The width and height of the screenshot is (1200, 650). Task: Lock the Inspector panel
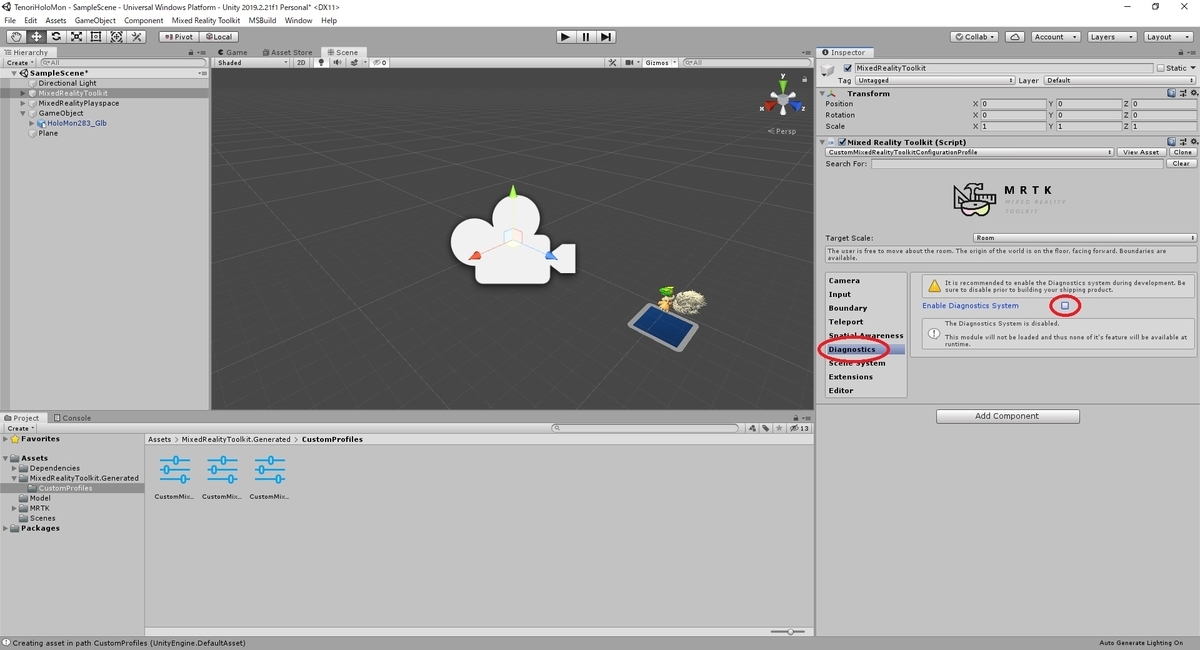point(1182,52)
